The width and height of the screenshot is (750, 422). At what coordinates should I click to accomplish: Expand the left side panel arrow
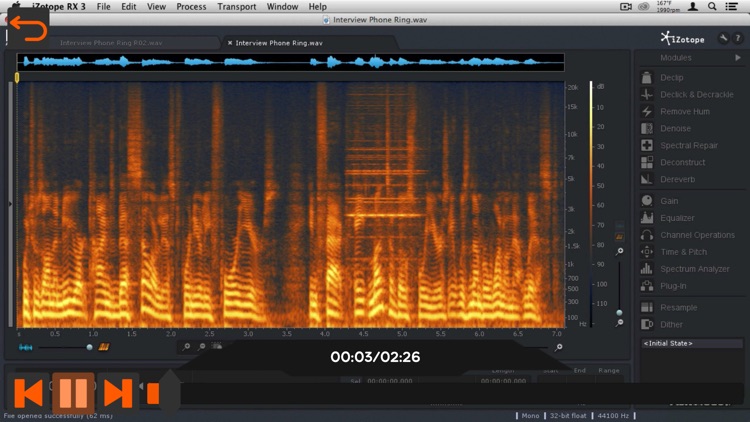tap(11, 204)
